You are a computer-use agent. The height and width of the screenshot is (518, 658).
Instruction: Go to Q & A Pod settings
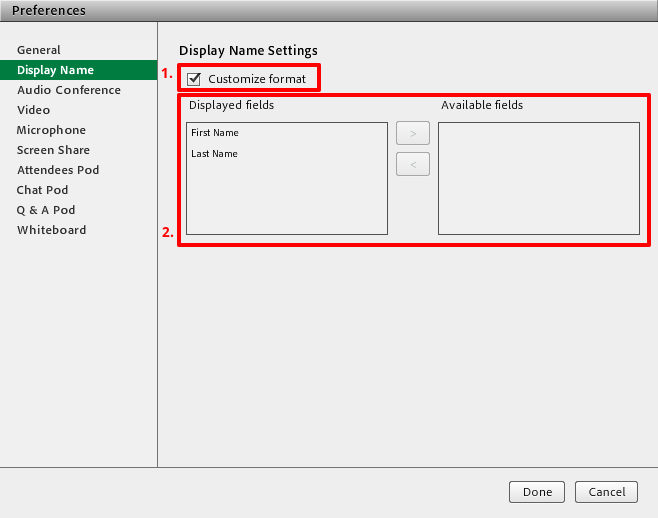[x=46, y=210]
